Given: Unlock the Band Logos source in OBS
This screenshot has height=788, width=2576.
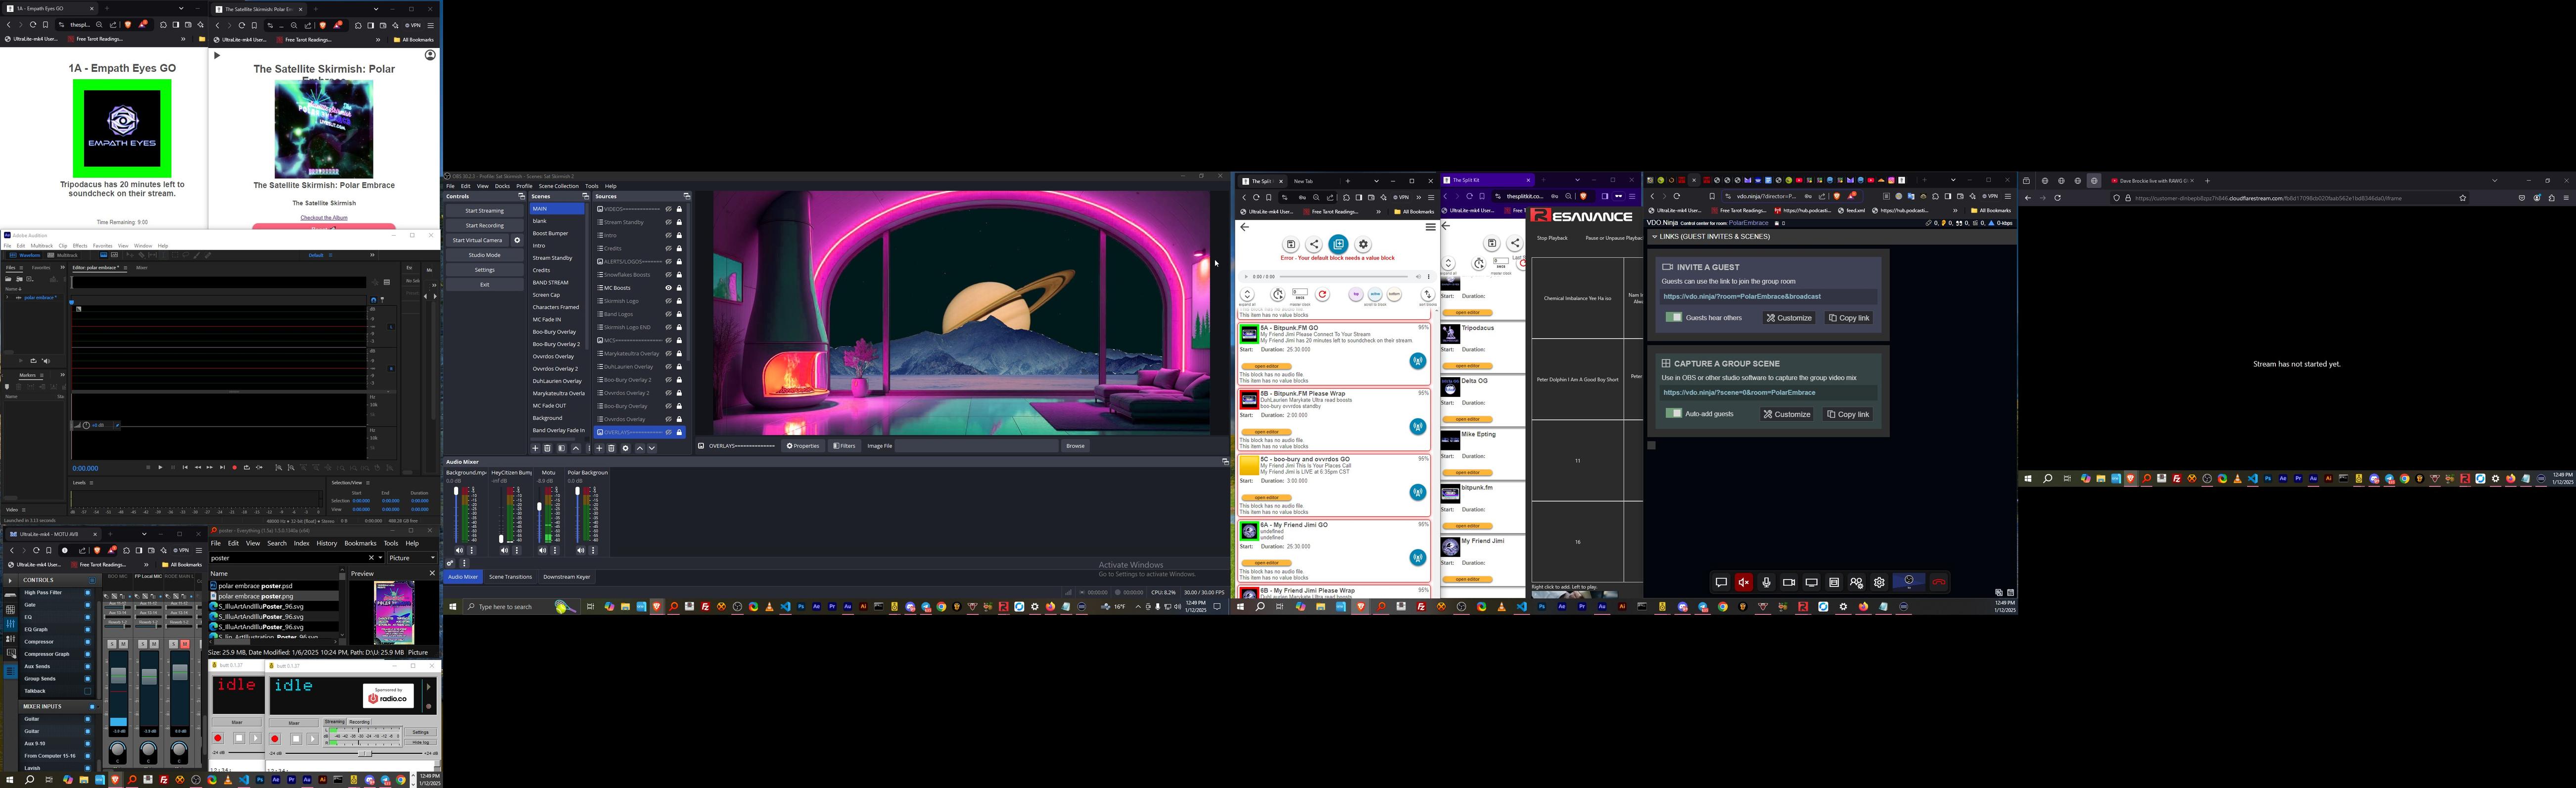Looking at the screenshot, I should (x=680, y=314).
